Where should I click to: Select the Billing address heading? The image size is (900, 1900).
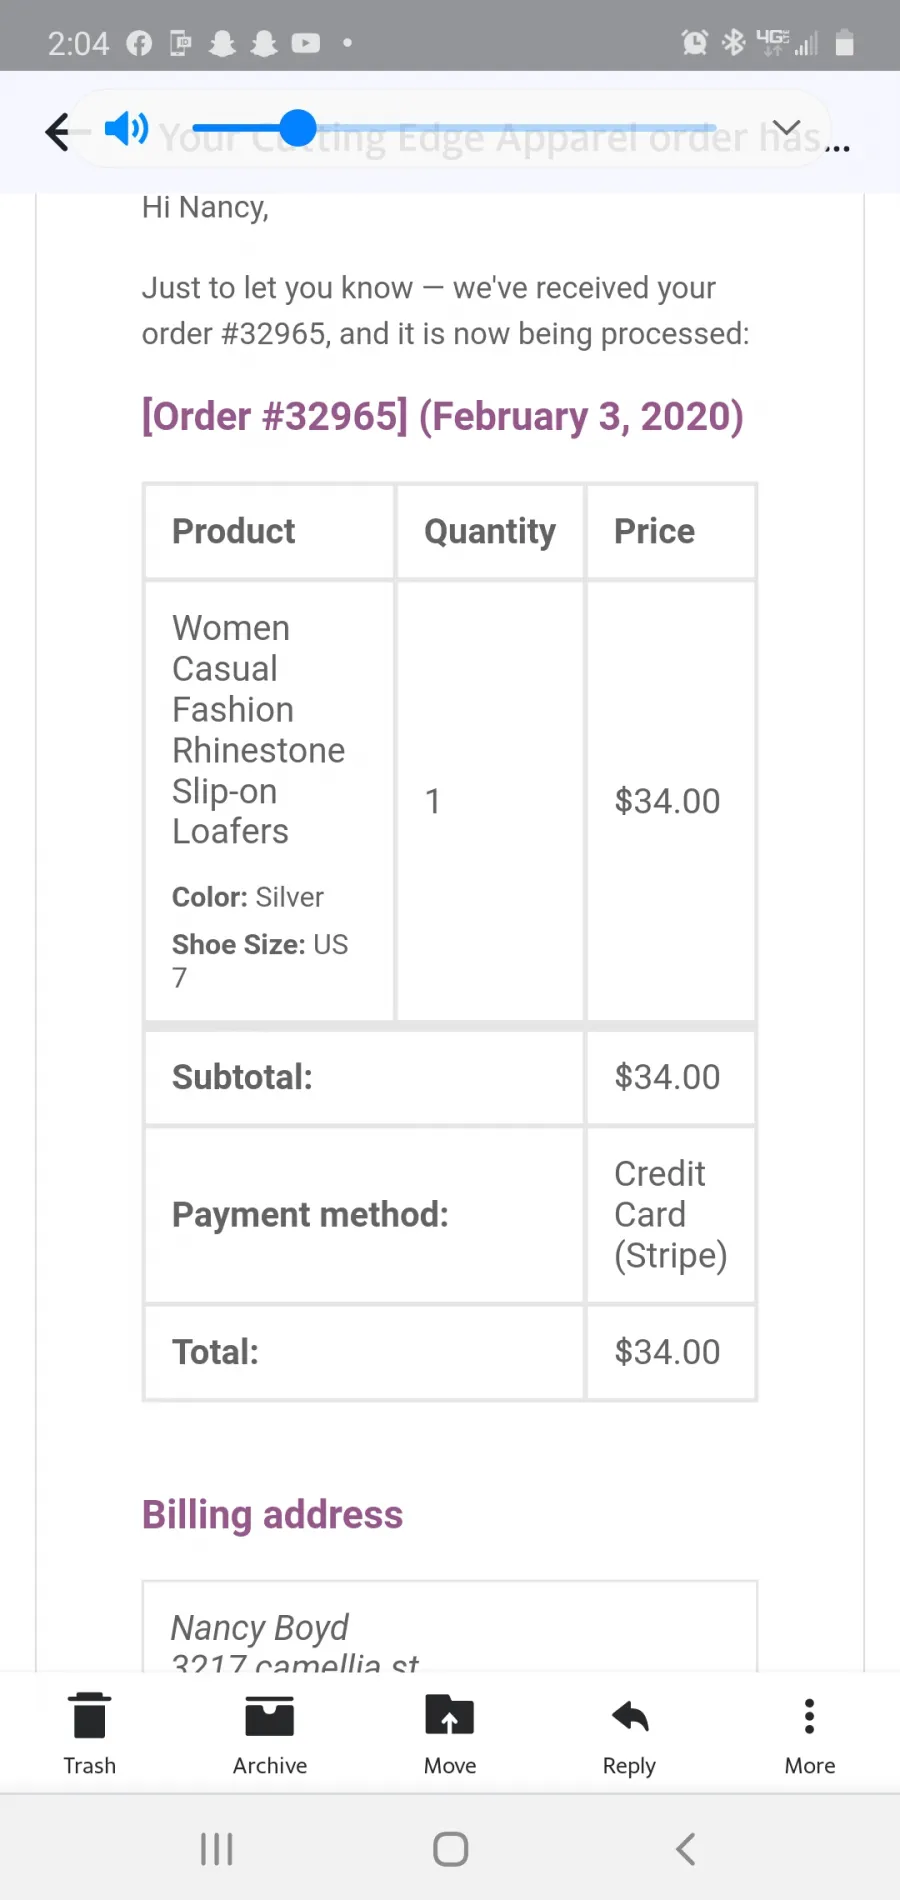(x=272, y=1515)
